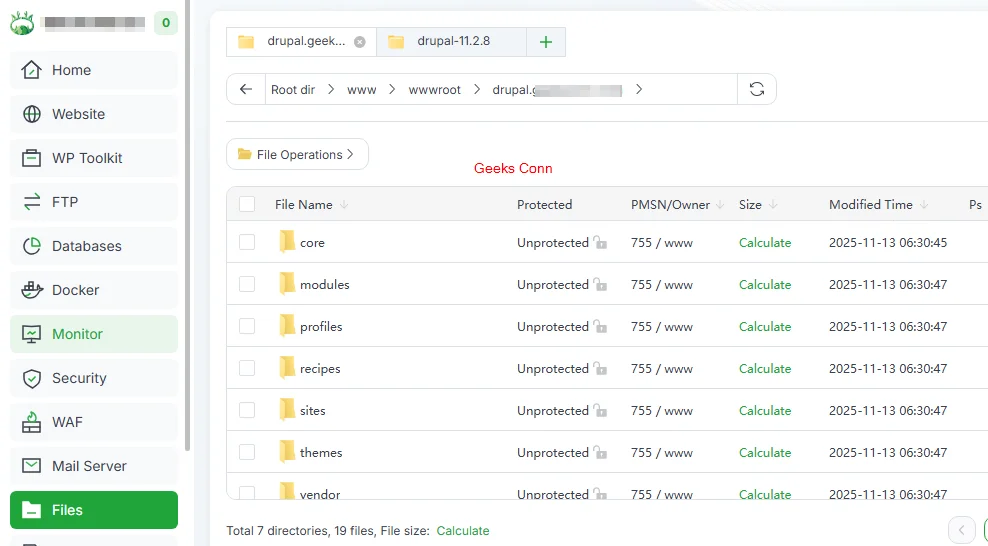
Task: Click the back arrow in path bar
Action: click(246, 89)
